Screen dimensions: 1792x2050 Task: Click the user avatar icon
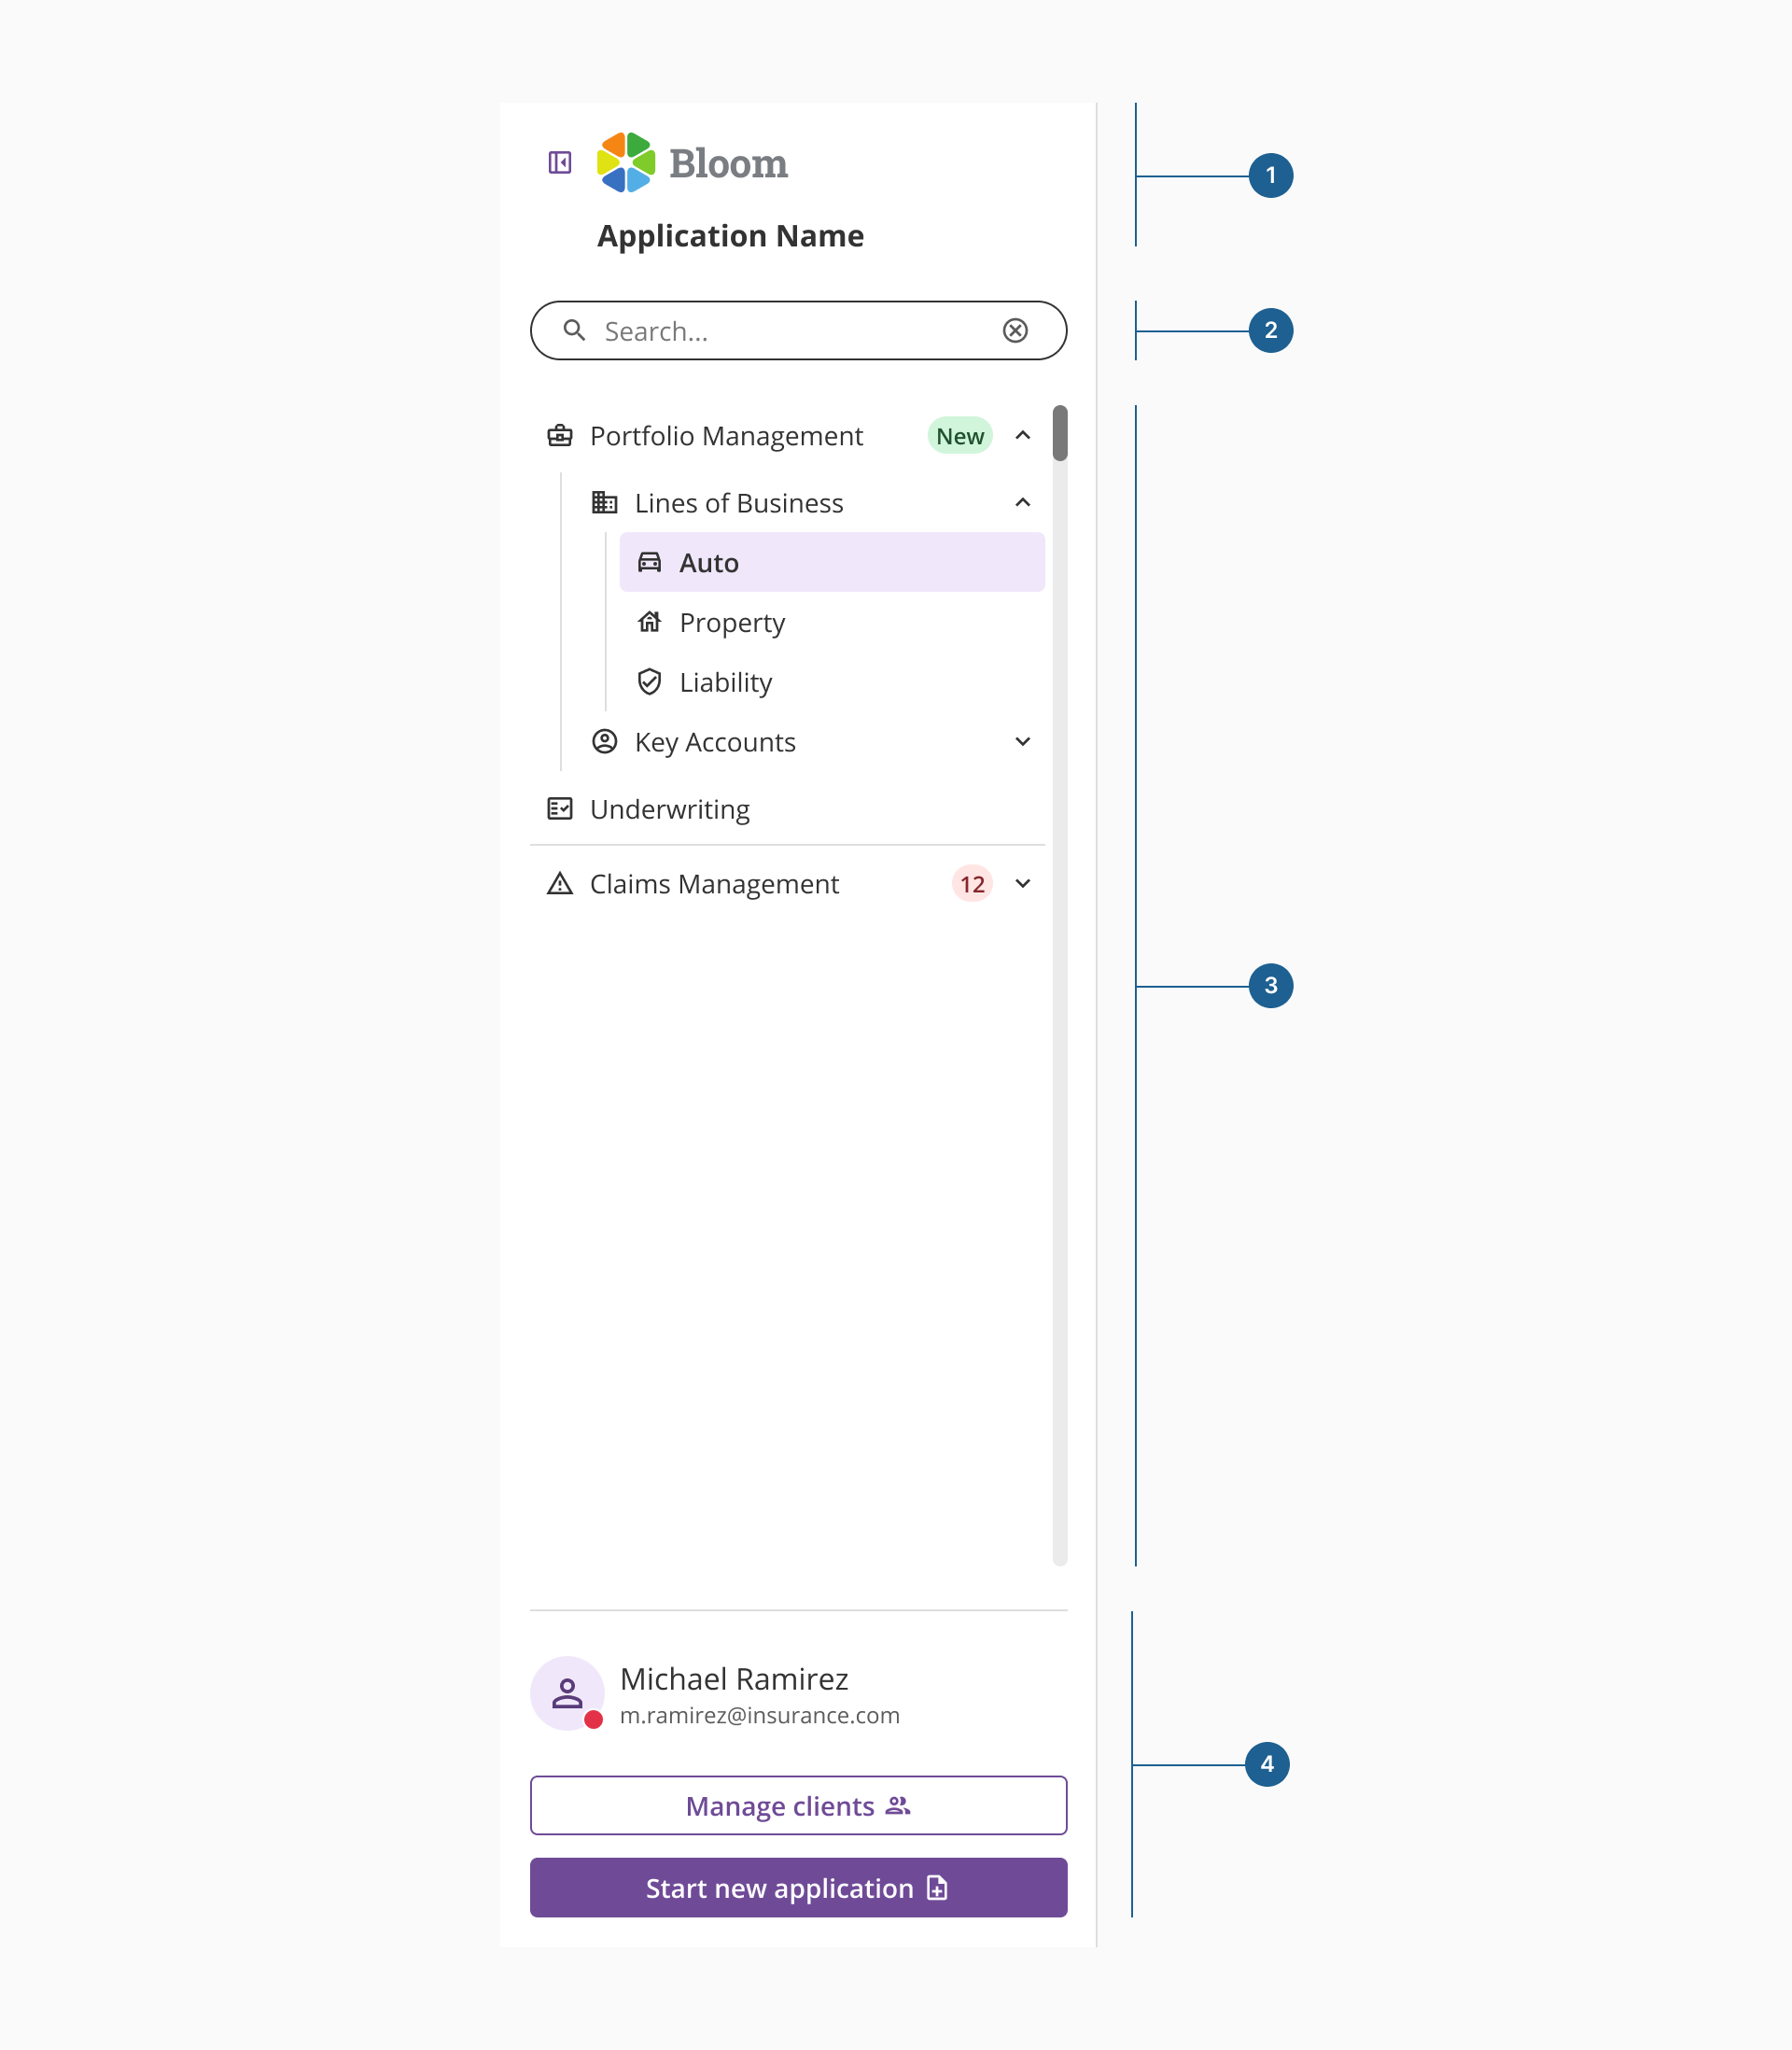[x=567, y=1693]
